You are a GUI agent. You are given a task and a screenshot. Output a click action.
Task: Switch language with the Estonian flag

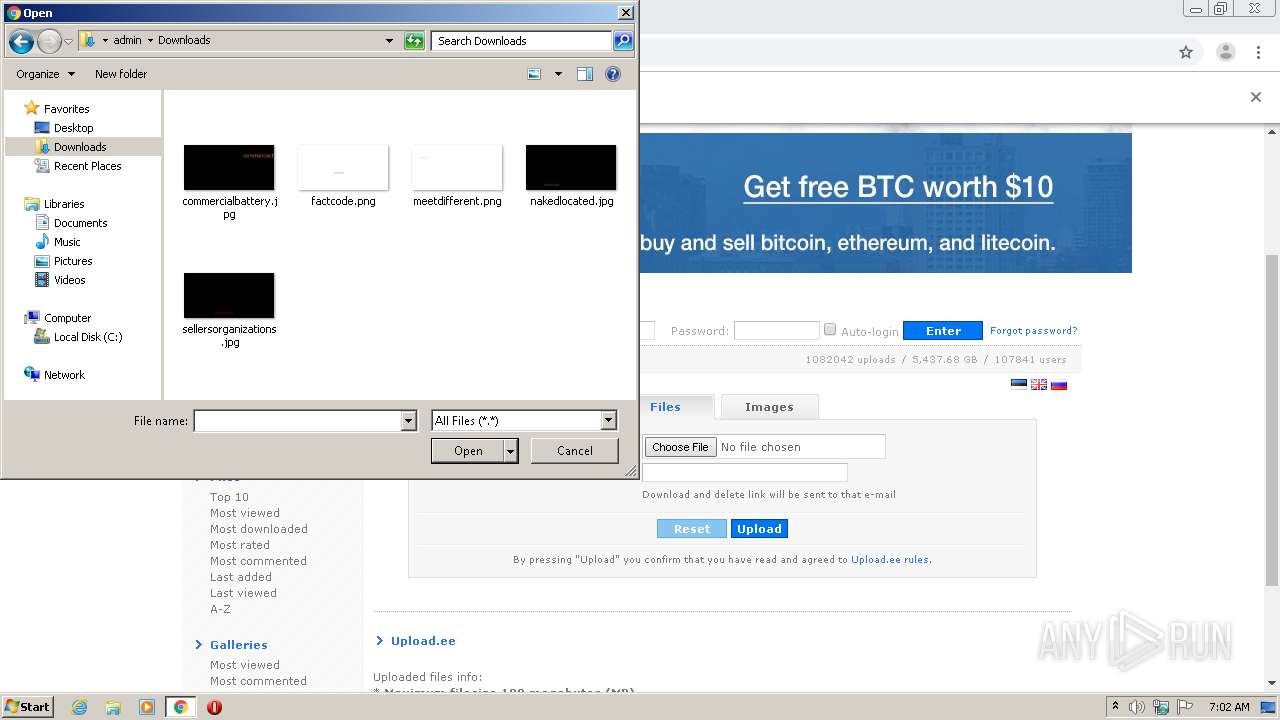click(x=1019, y=384)
